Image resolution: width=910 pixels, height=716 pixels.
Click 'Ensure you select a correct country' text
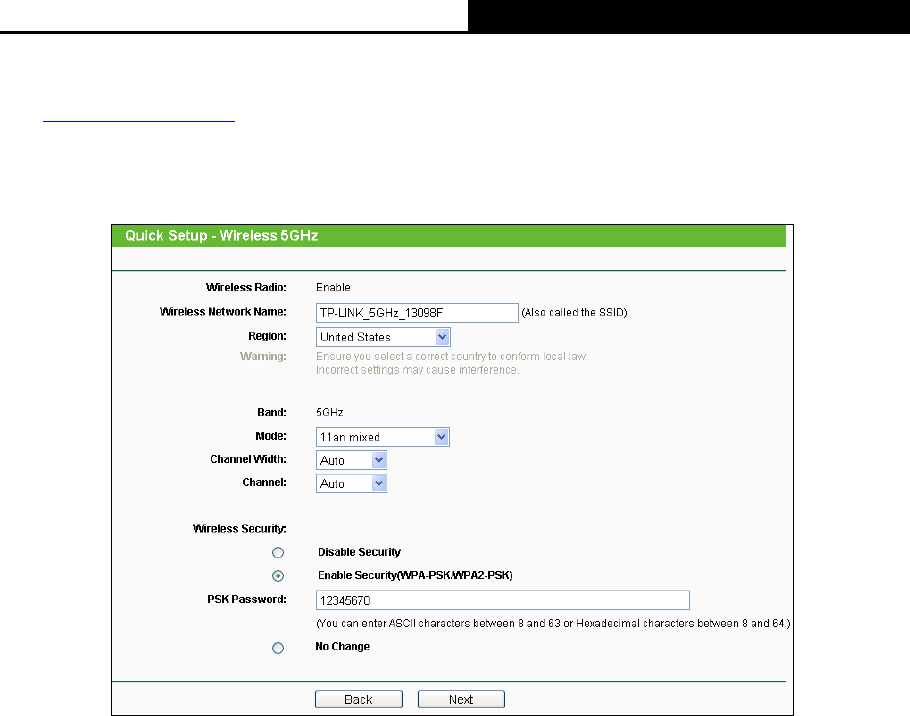coord(452,356)
